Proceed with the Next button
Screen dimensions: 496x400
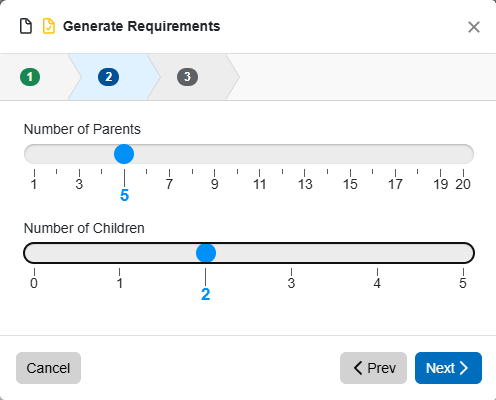448,368
